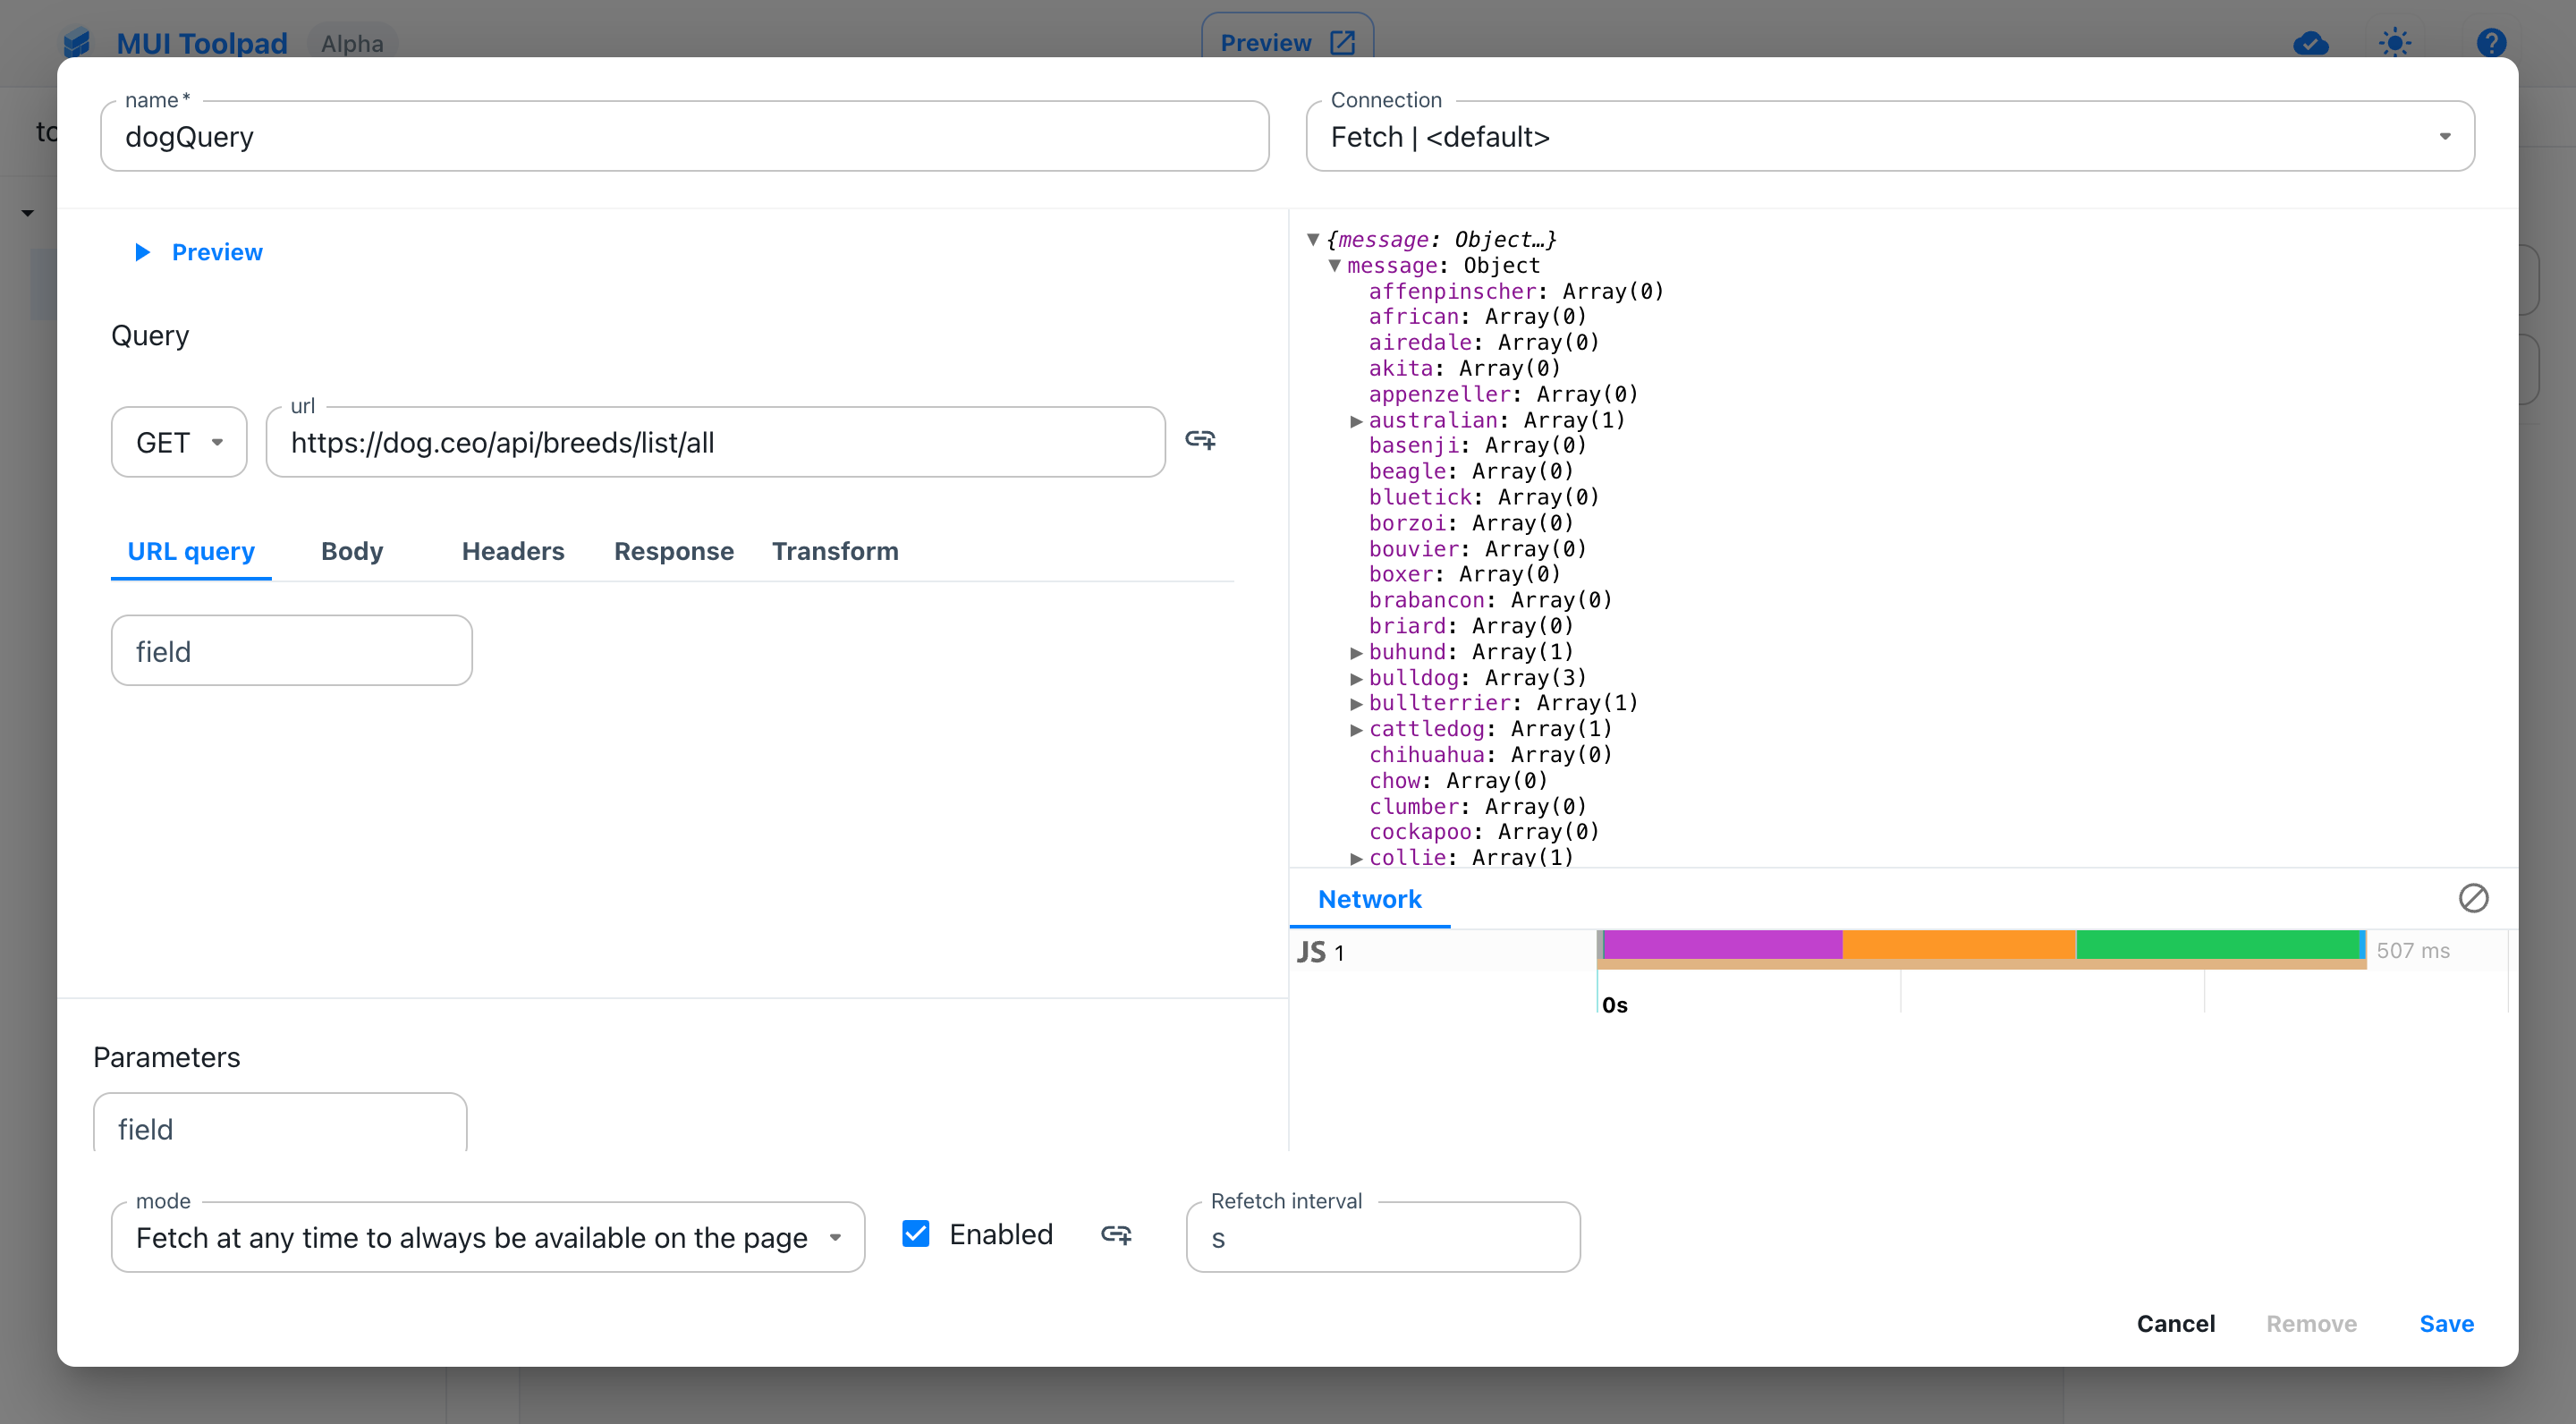Click the 0s timeline marker
Image resolution: width=2576 pixels, height=1424 pixels.
click(x=1614, y=1005)
